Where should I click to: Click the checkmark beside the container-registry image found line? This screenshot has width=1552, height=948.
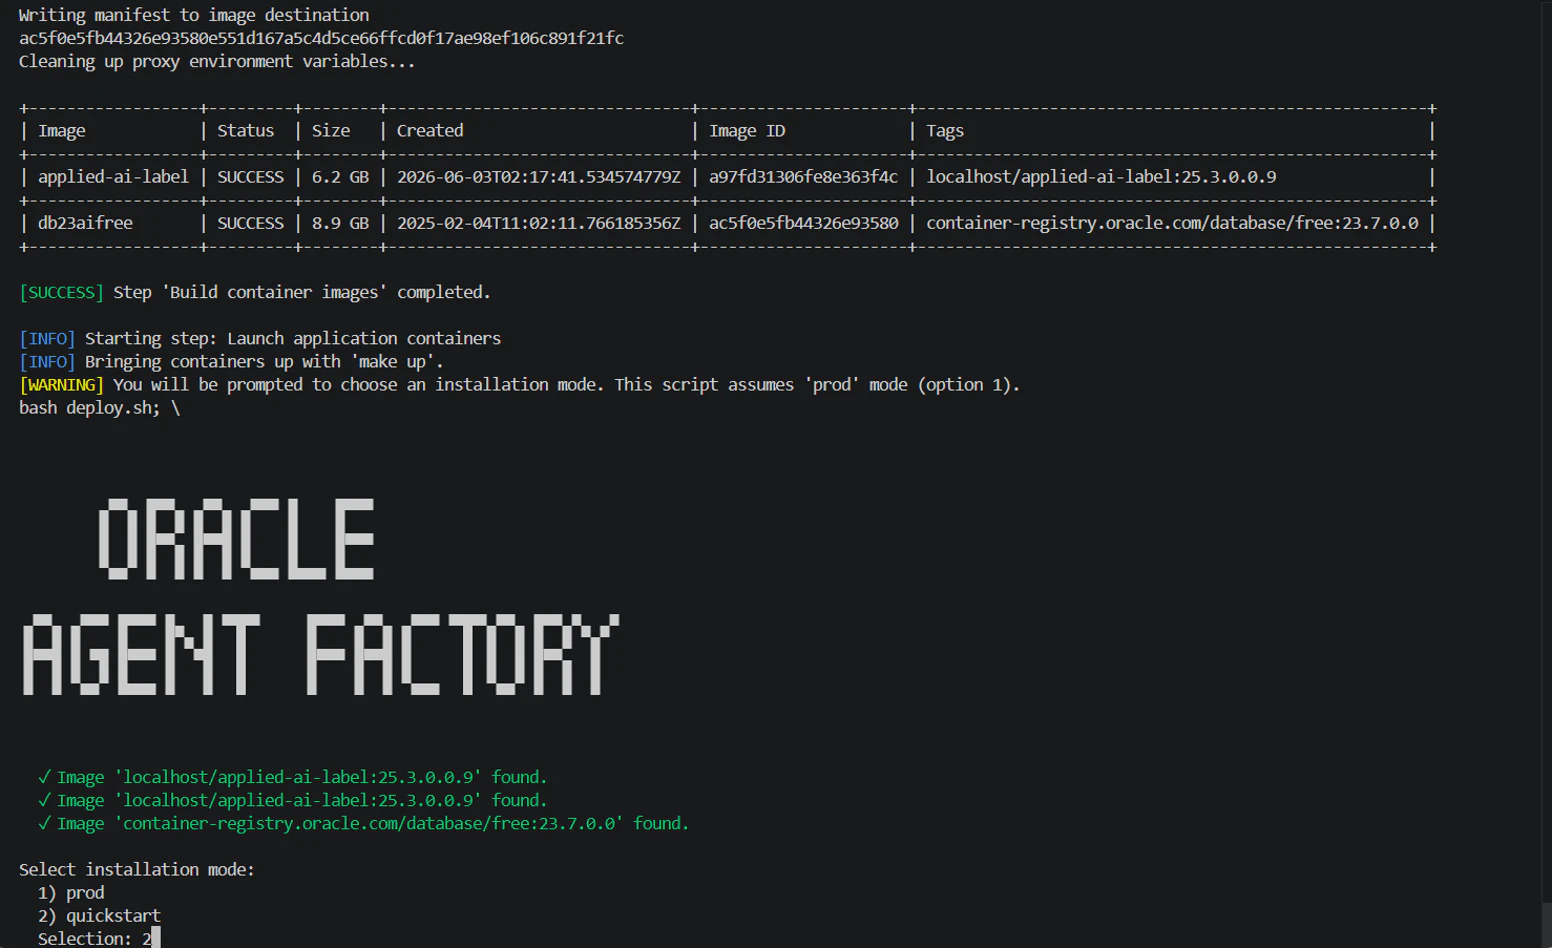pyautogui.click(x=44, y=823)
